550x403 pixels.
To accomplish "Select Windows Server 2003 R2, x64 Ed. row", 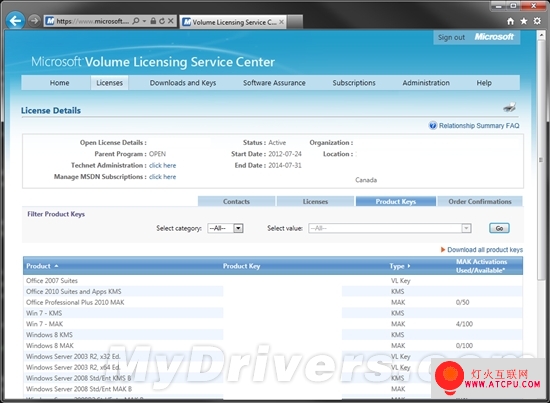I will coord(273,368).
